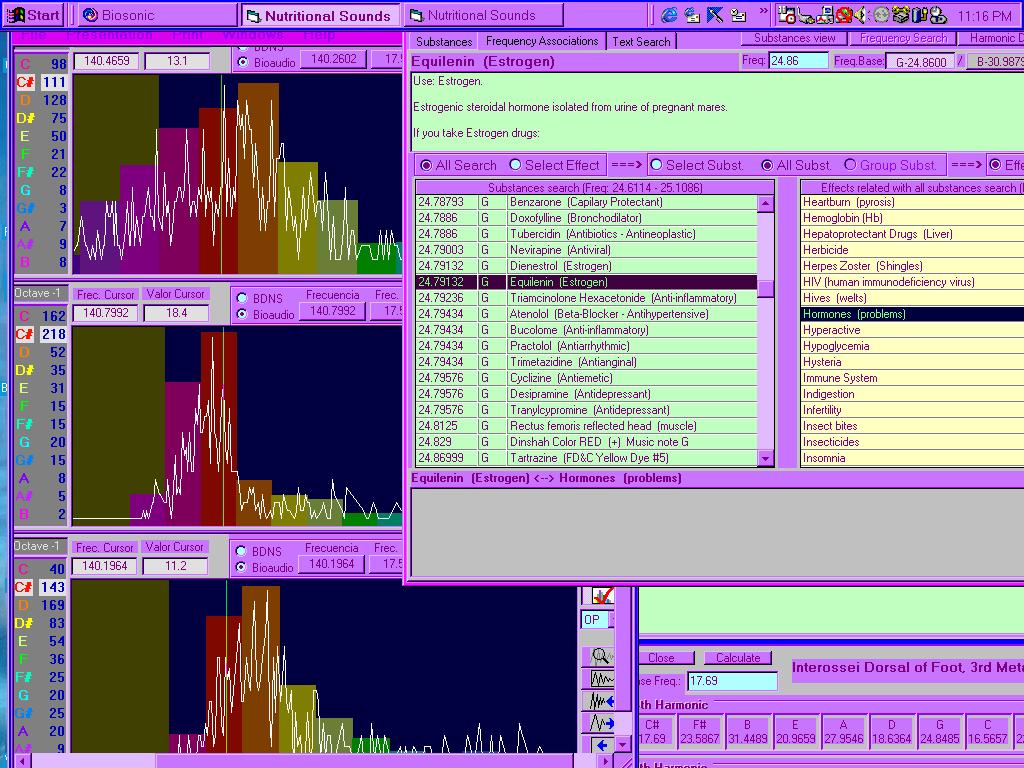Image resolution: width=1024 pixels, height=768 pixels.
Task: Click the magnifier zoom waveform icon
Action: (601, 656)
